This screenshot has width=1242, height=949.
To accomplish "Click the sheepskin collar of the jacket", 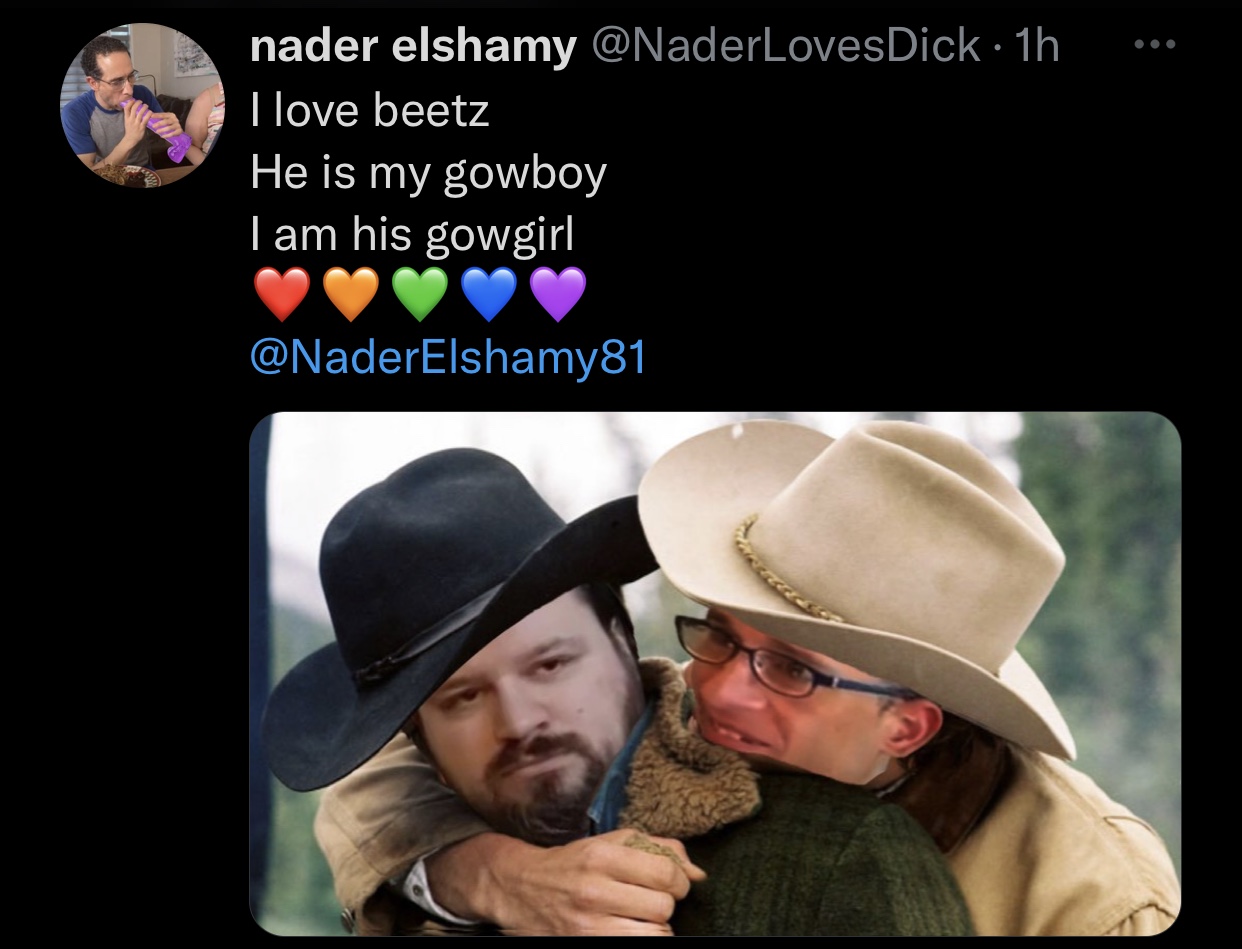I will click(688, 760).
